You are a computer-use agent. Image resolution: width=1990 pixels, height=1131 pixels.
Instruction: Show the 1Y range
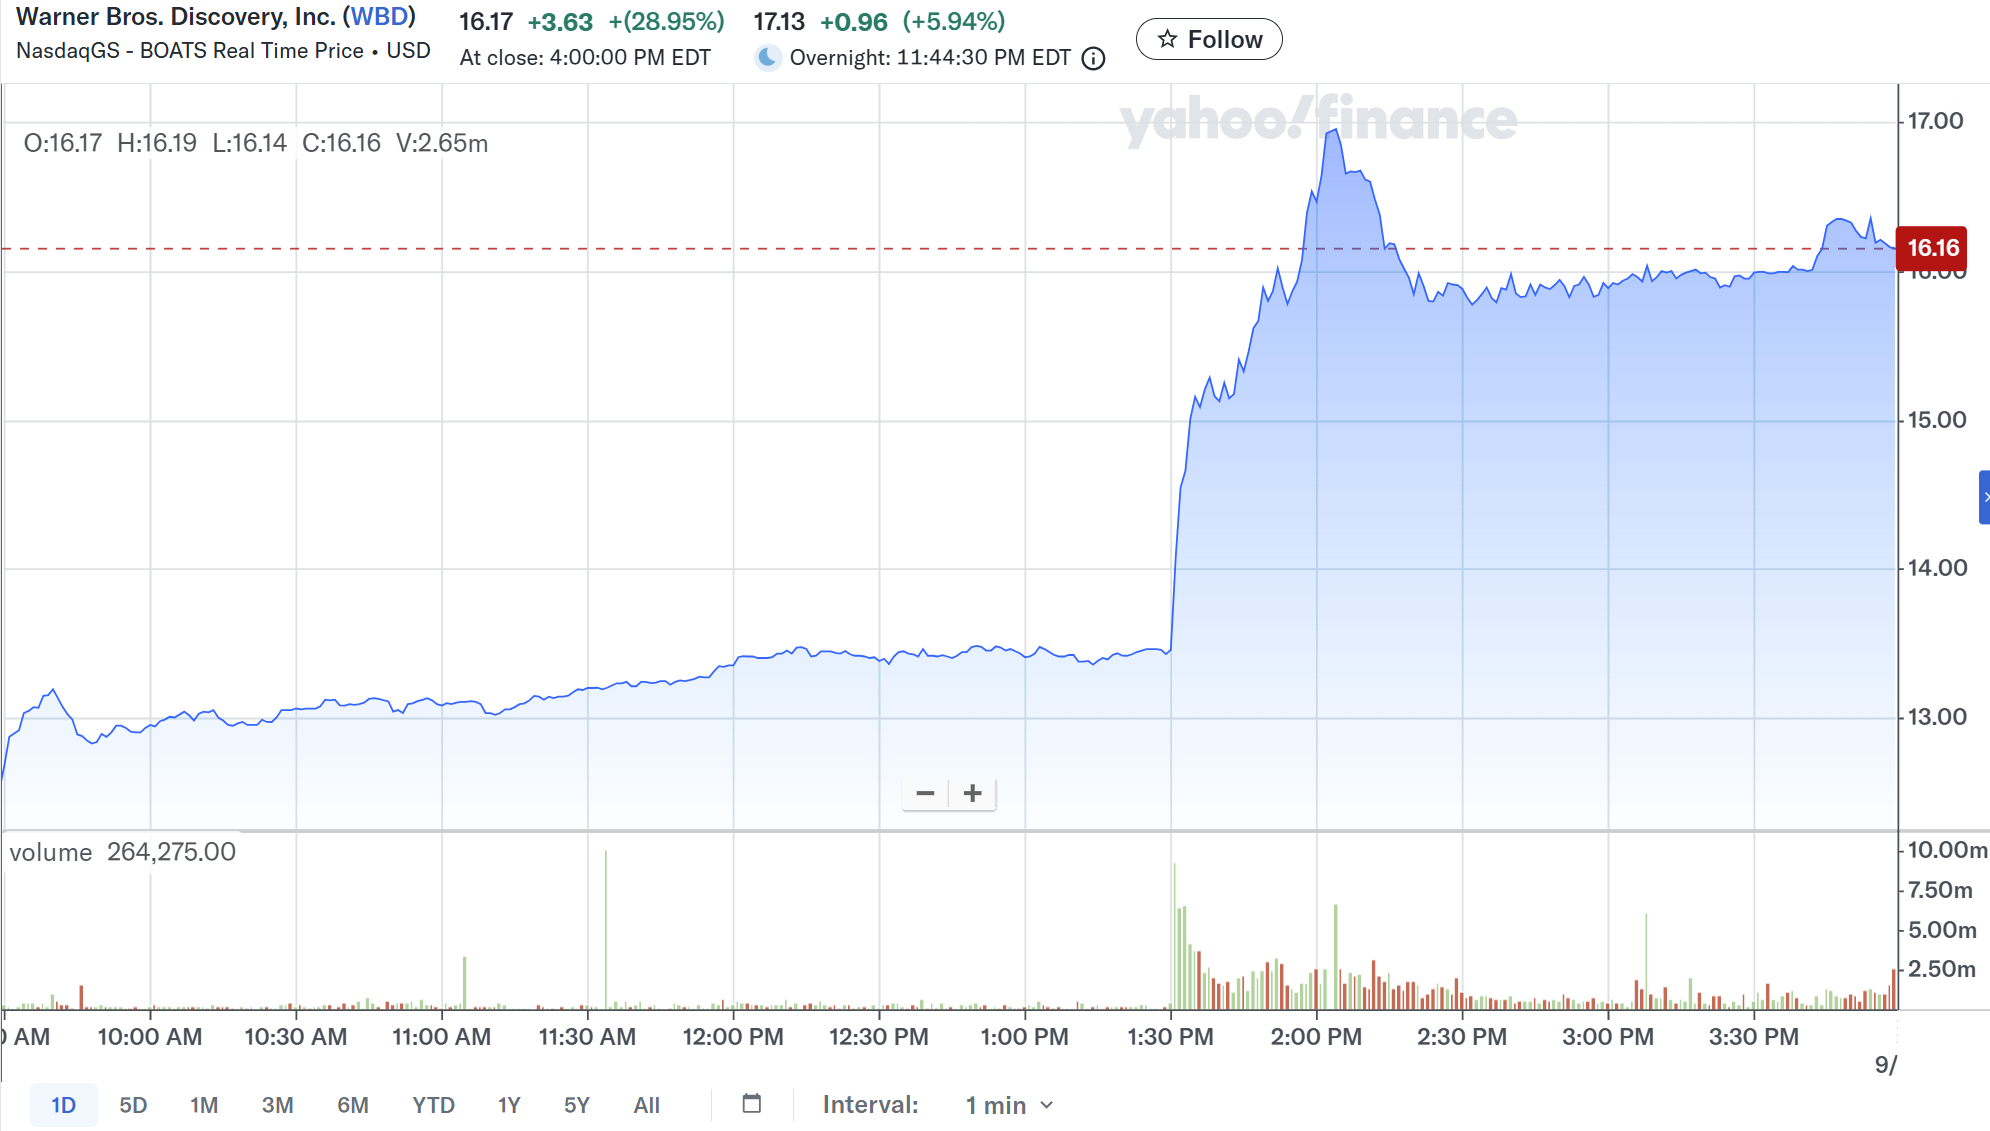(509, 1105)
